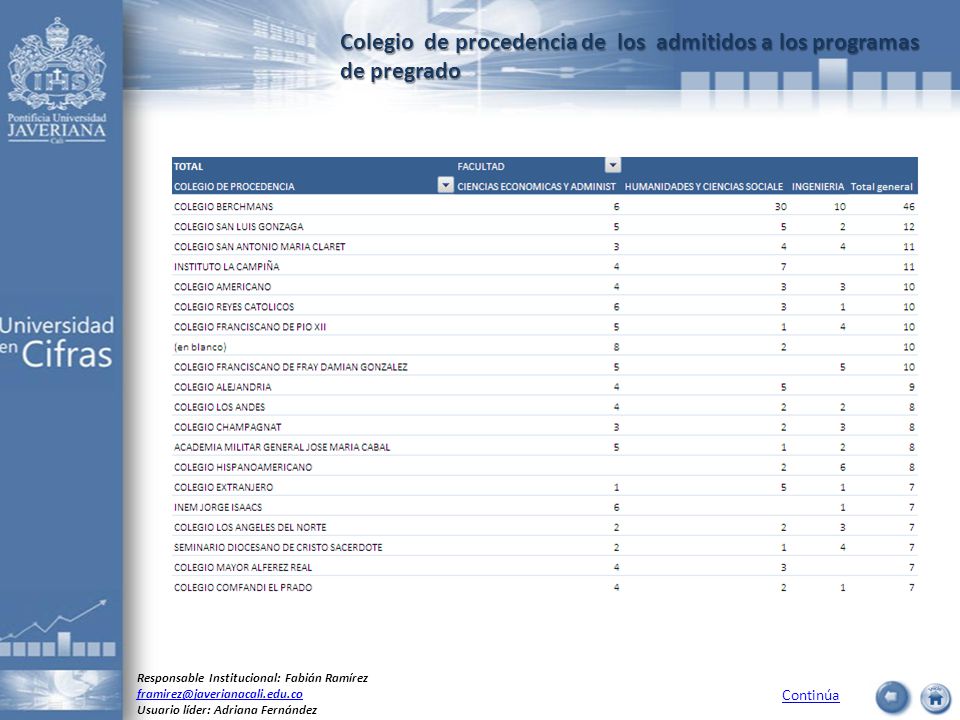
Task: Select the HUMANIDADES Y CIENCIAS SOCIALE column header
Action: [x=703, y=186]
